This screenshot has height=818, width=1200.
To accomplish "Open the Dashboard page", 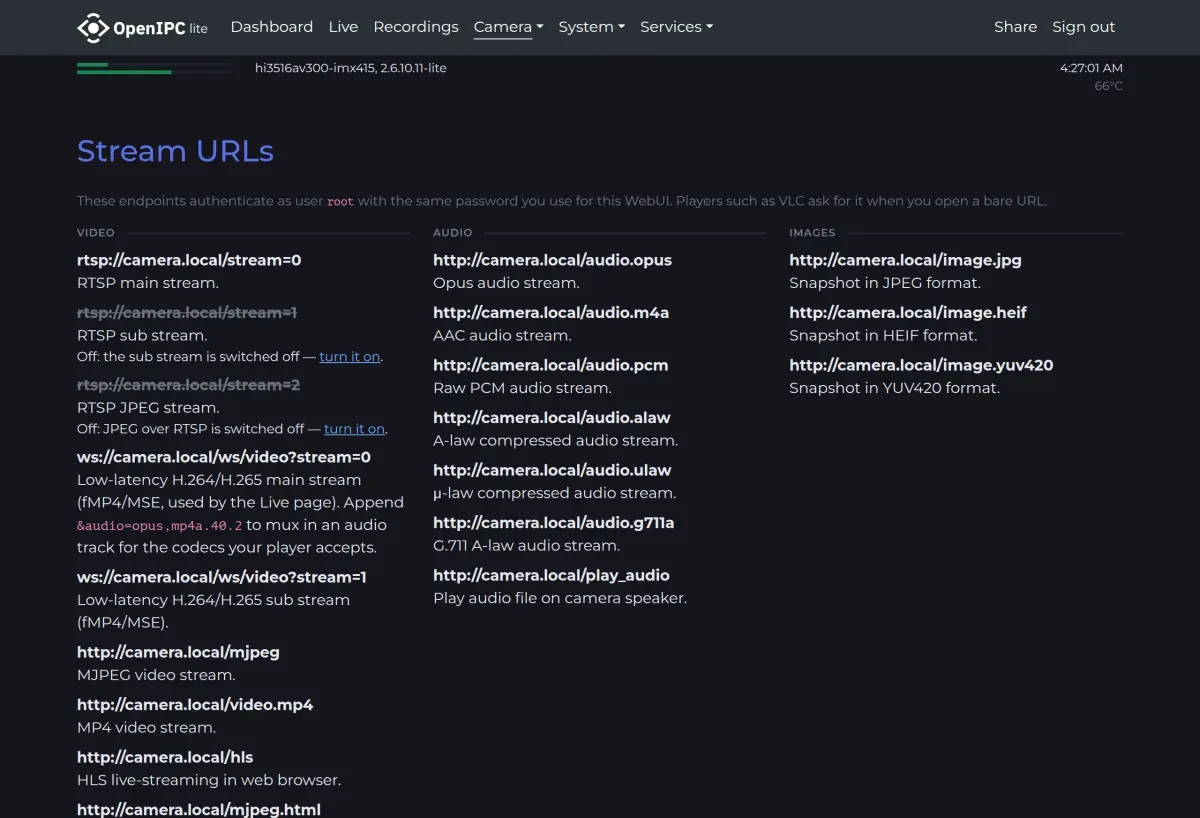I will pos(271,27).
